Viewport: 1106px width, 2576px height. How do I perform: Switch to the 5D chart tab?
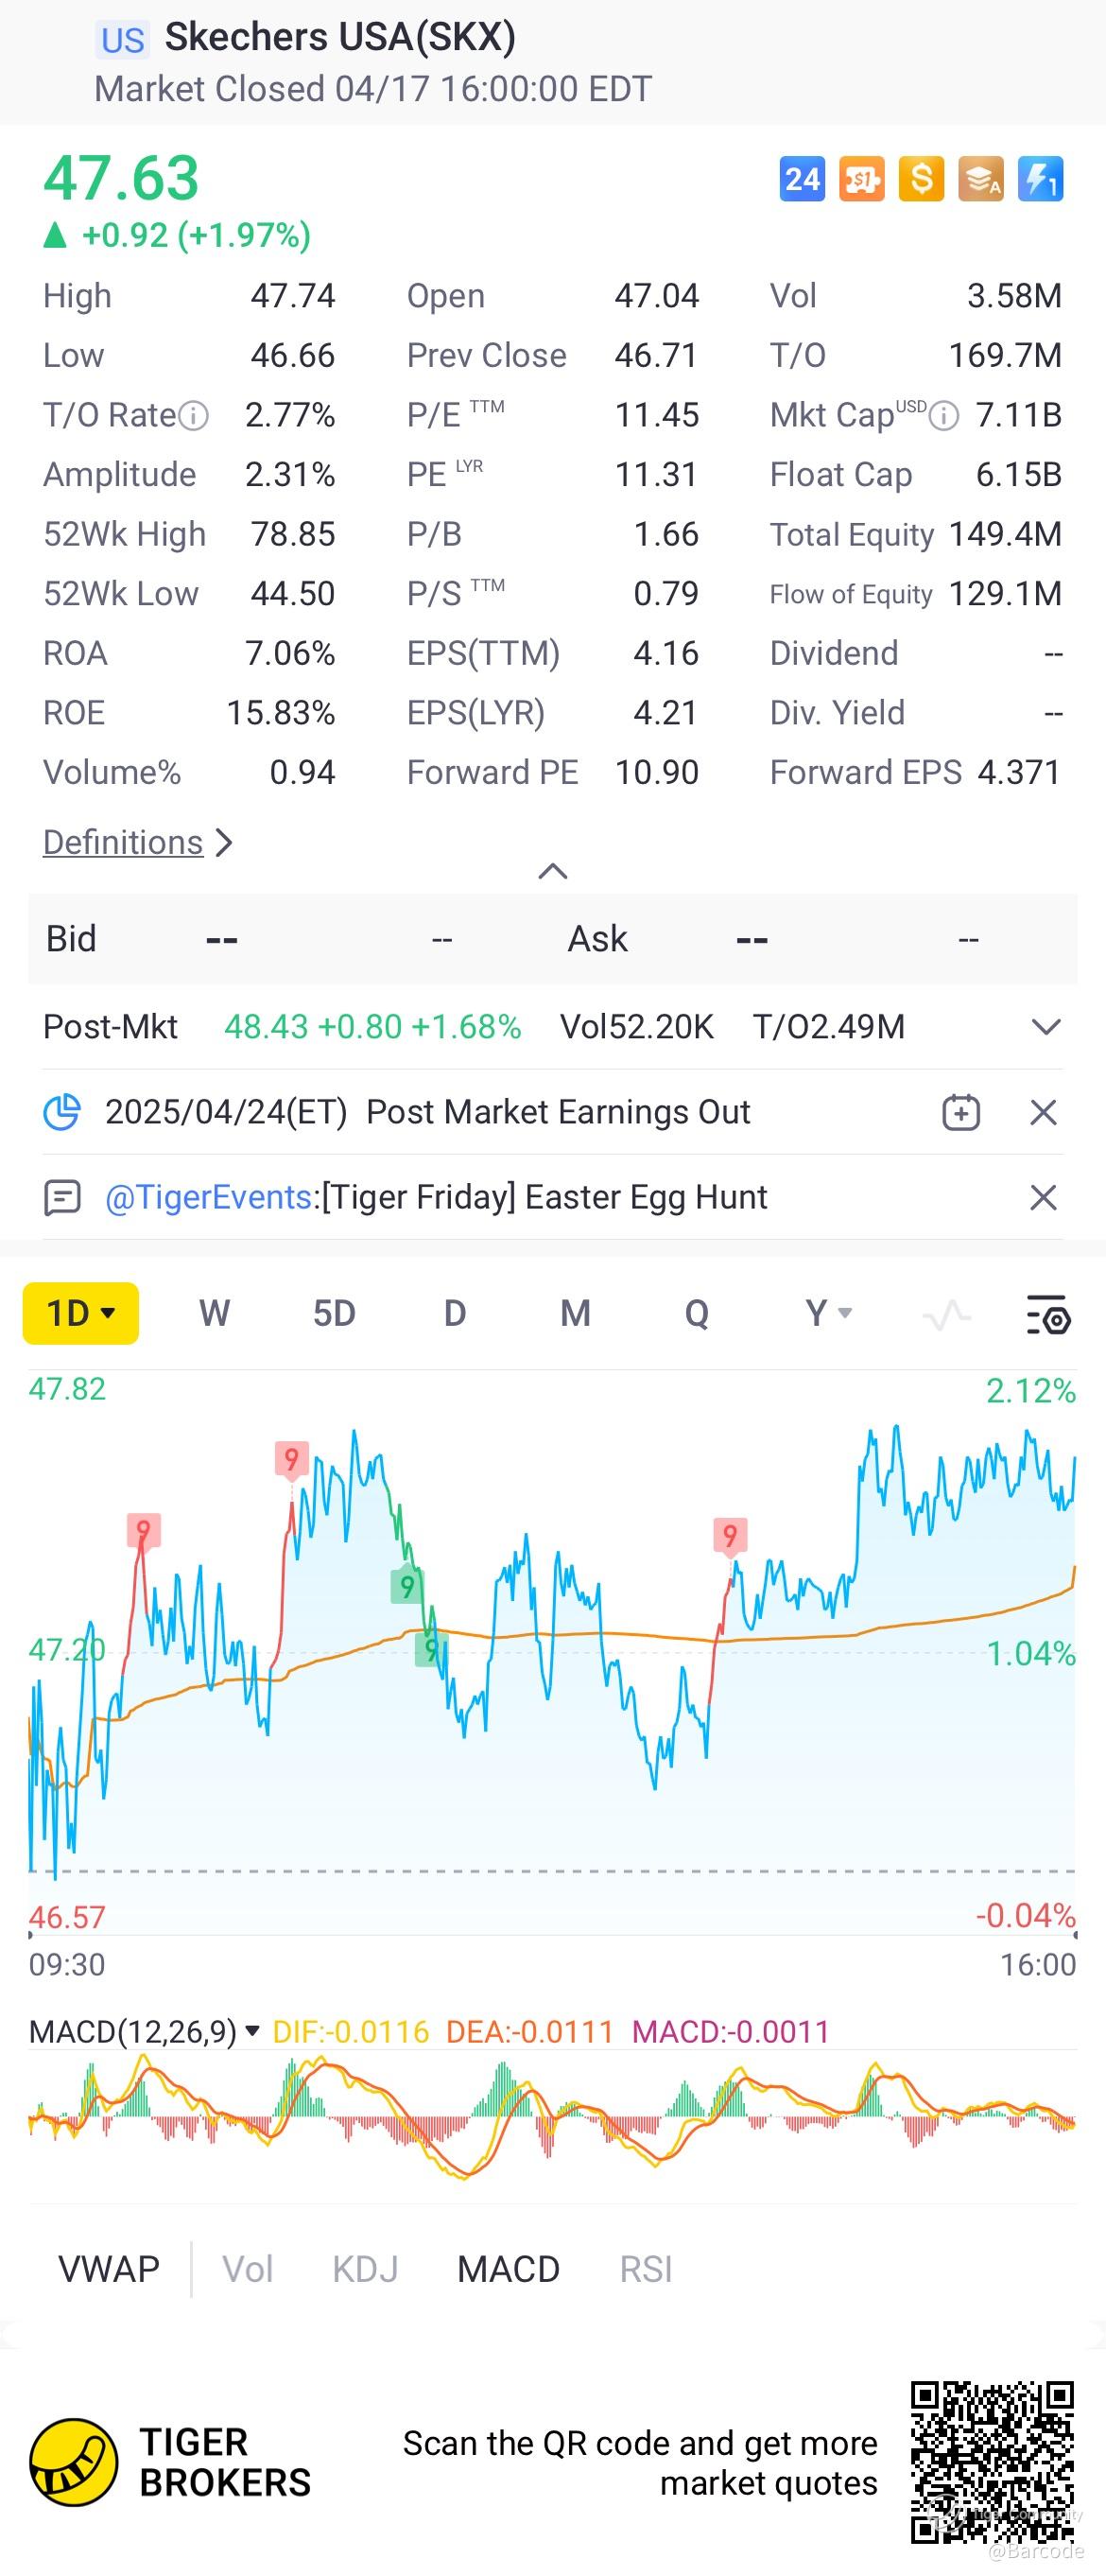[334, 1313]
